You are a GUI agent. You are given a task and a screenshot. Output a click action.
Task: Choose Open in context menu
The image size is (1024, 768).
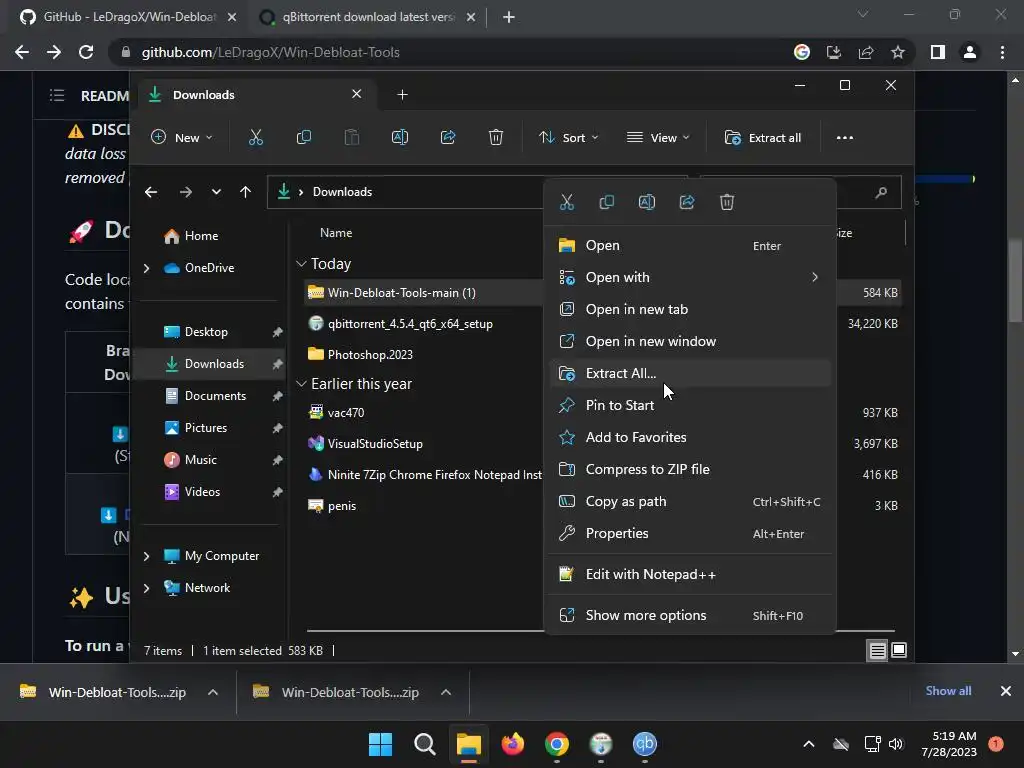(690, 246)
